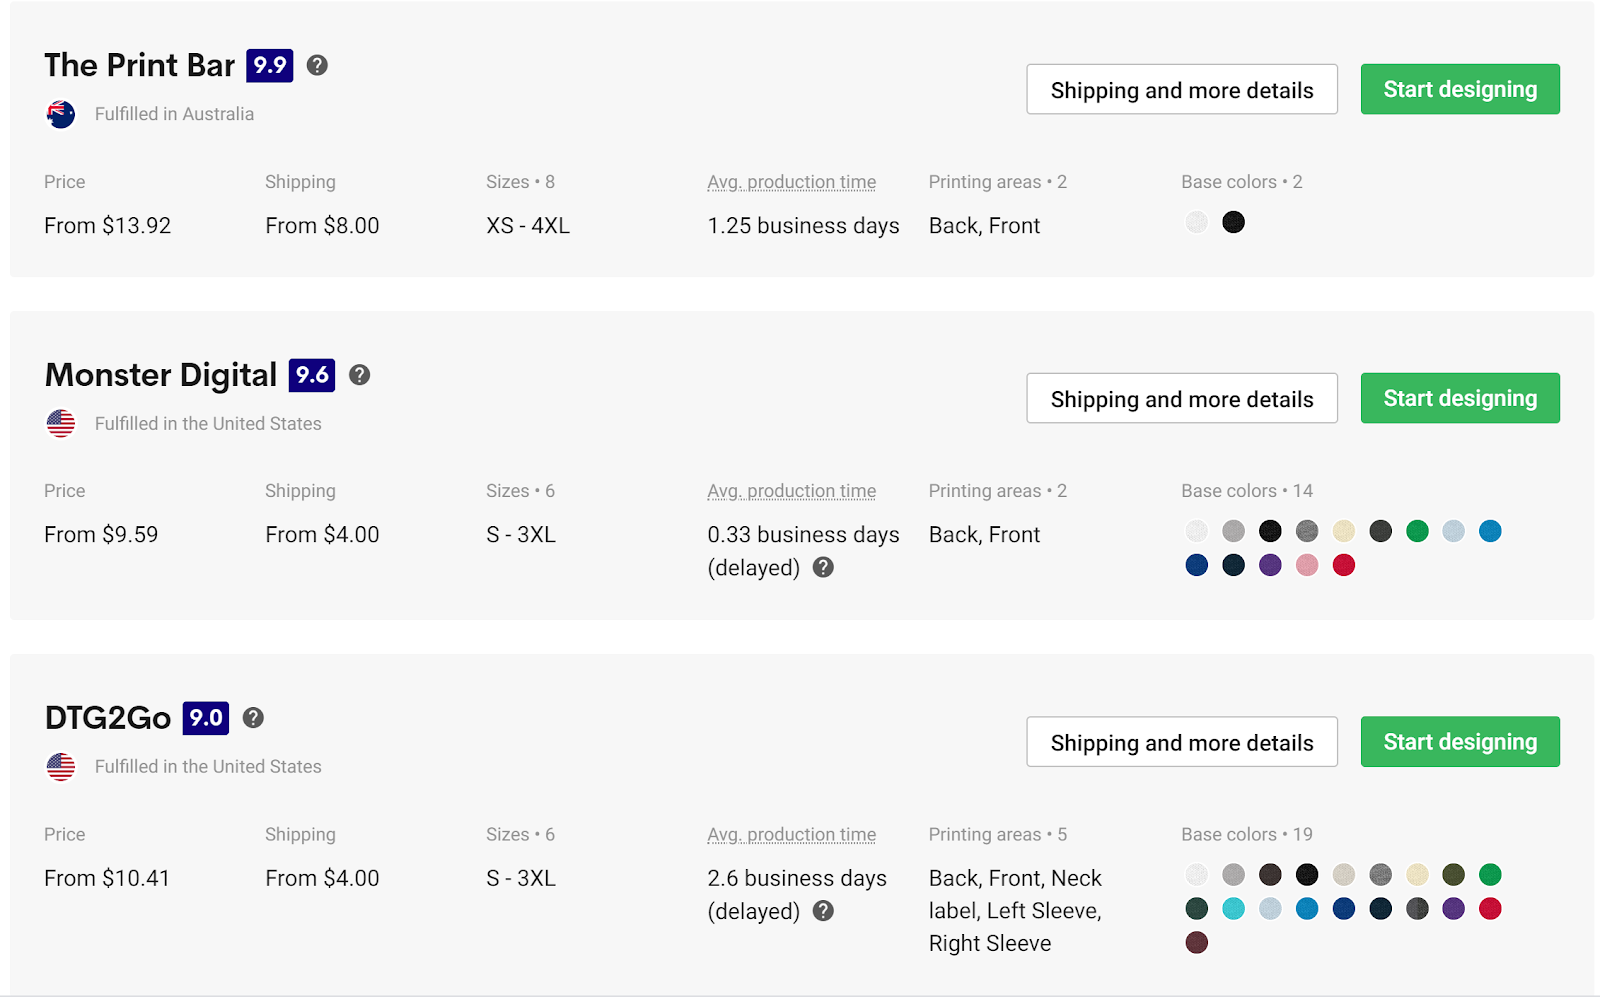Click Sizes • 8 label
Image resolution: width=1600 pixels, height=999 pixels.
pyautogui.click(x=520, y=182)
